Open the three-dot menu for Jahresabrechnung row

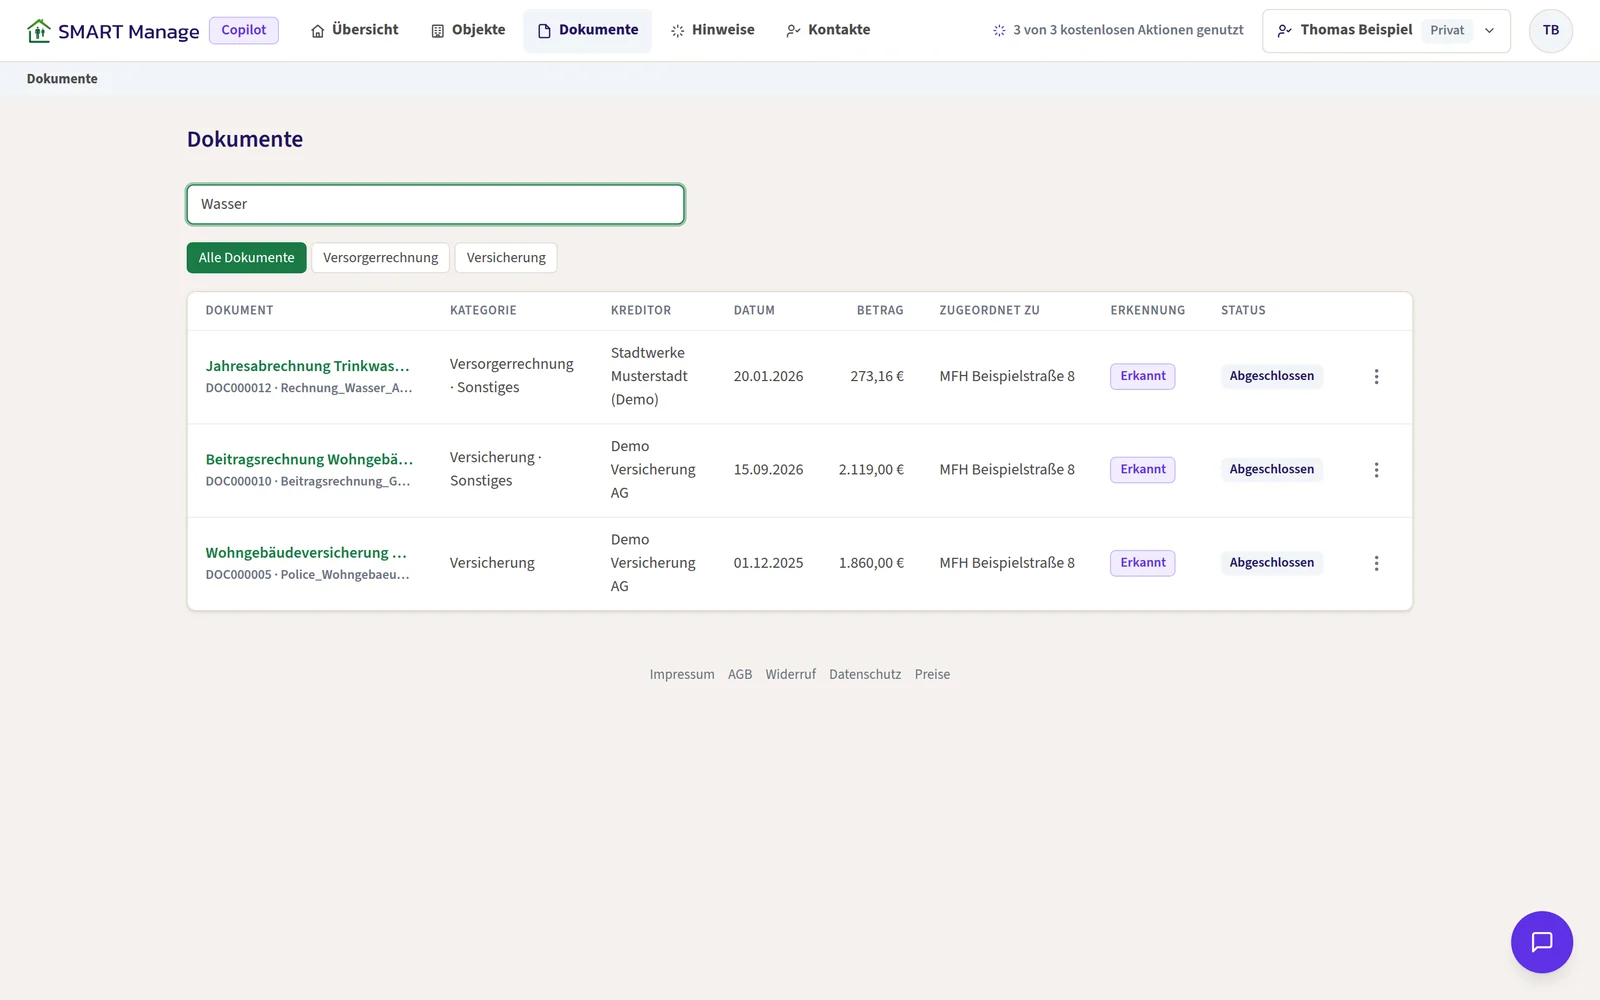coord(1376,377)
